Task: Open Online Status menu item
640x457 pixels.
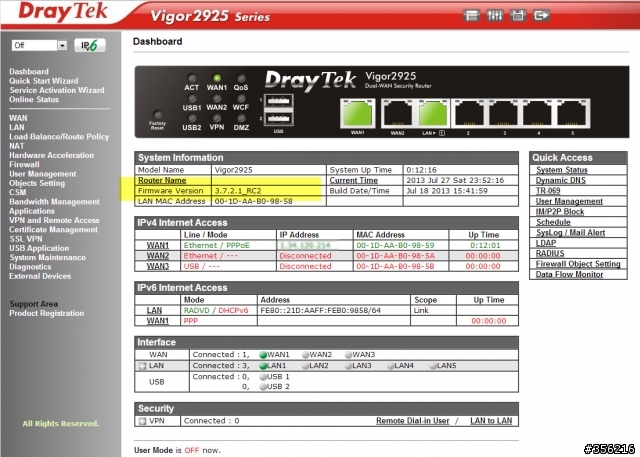Action: coord(34,100)
